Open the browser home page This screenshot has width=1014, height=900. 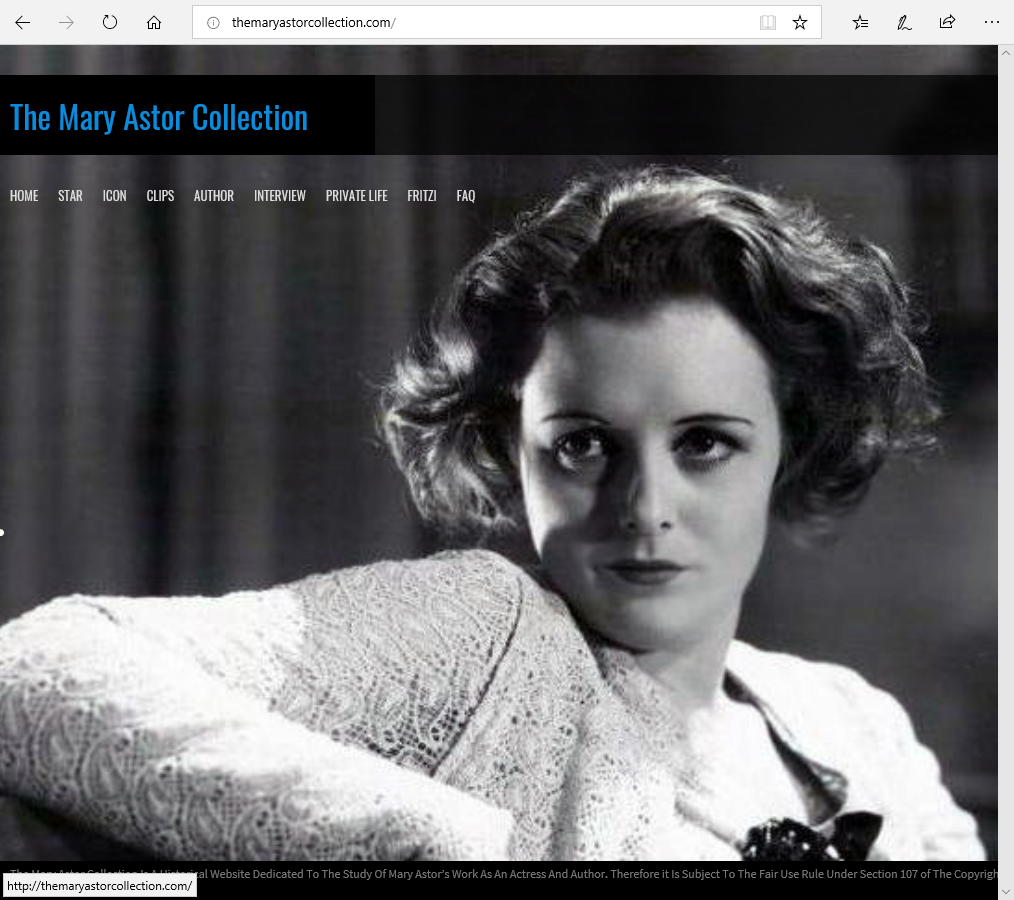(154, 23)
